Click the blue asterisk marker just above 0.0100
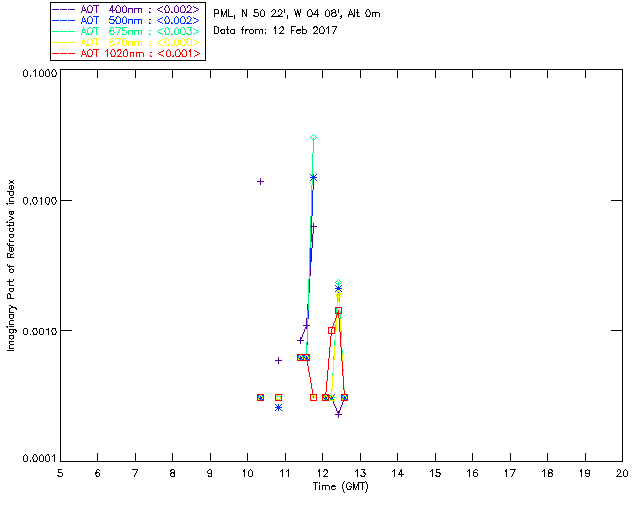The image size is (640, 512). click(x=313, y=178)
